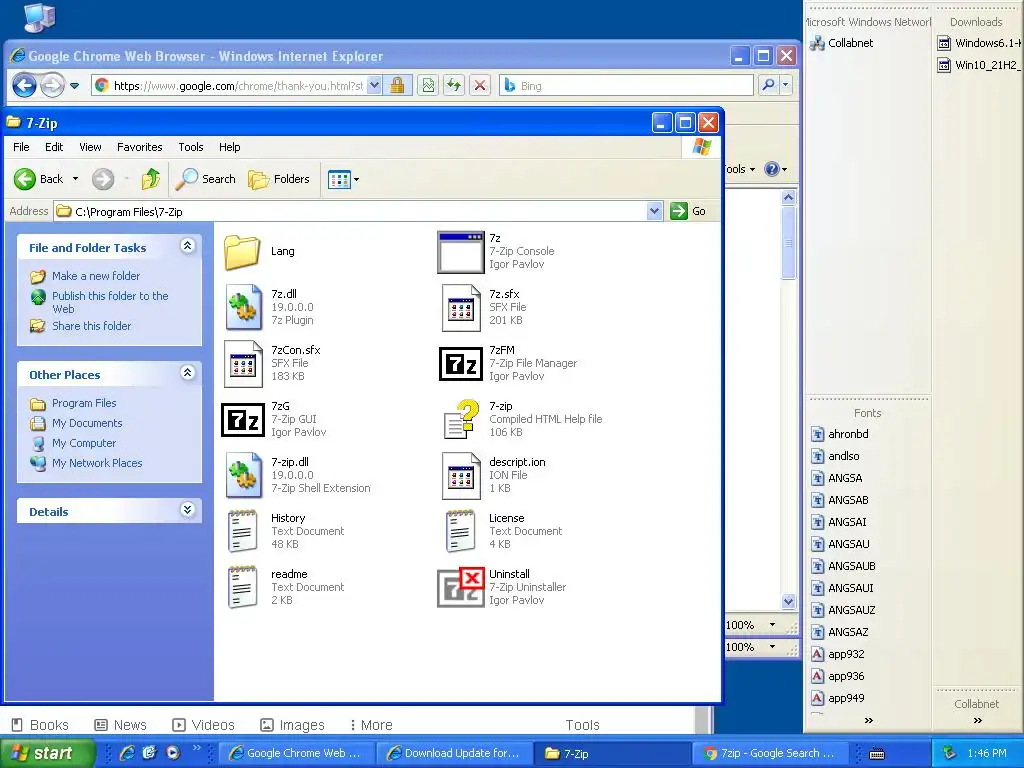Expand the Explorer address bar dropdown

click(654, 211)
